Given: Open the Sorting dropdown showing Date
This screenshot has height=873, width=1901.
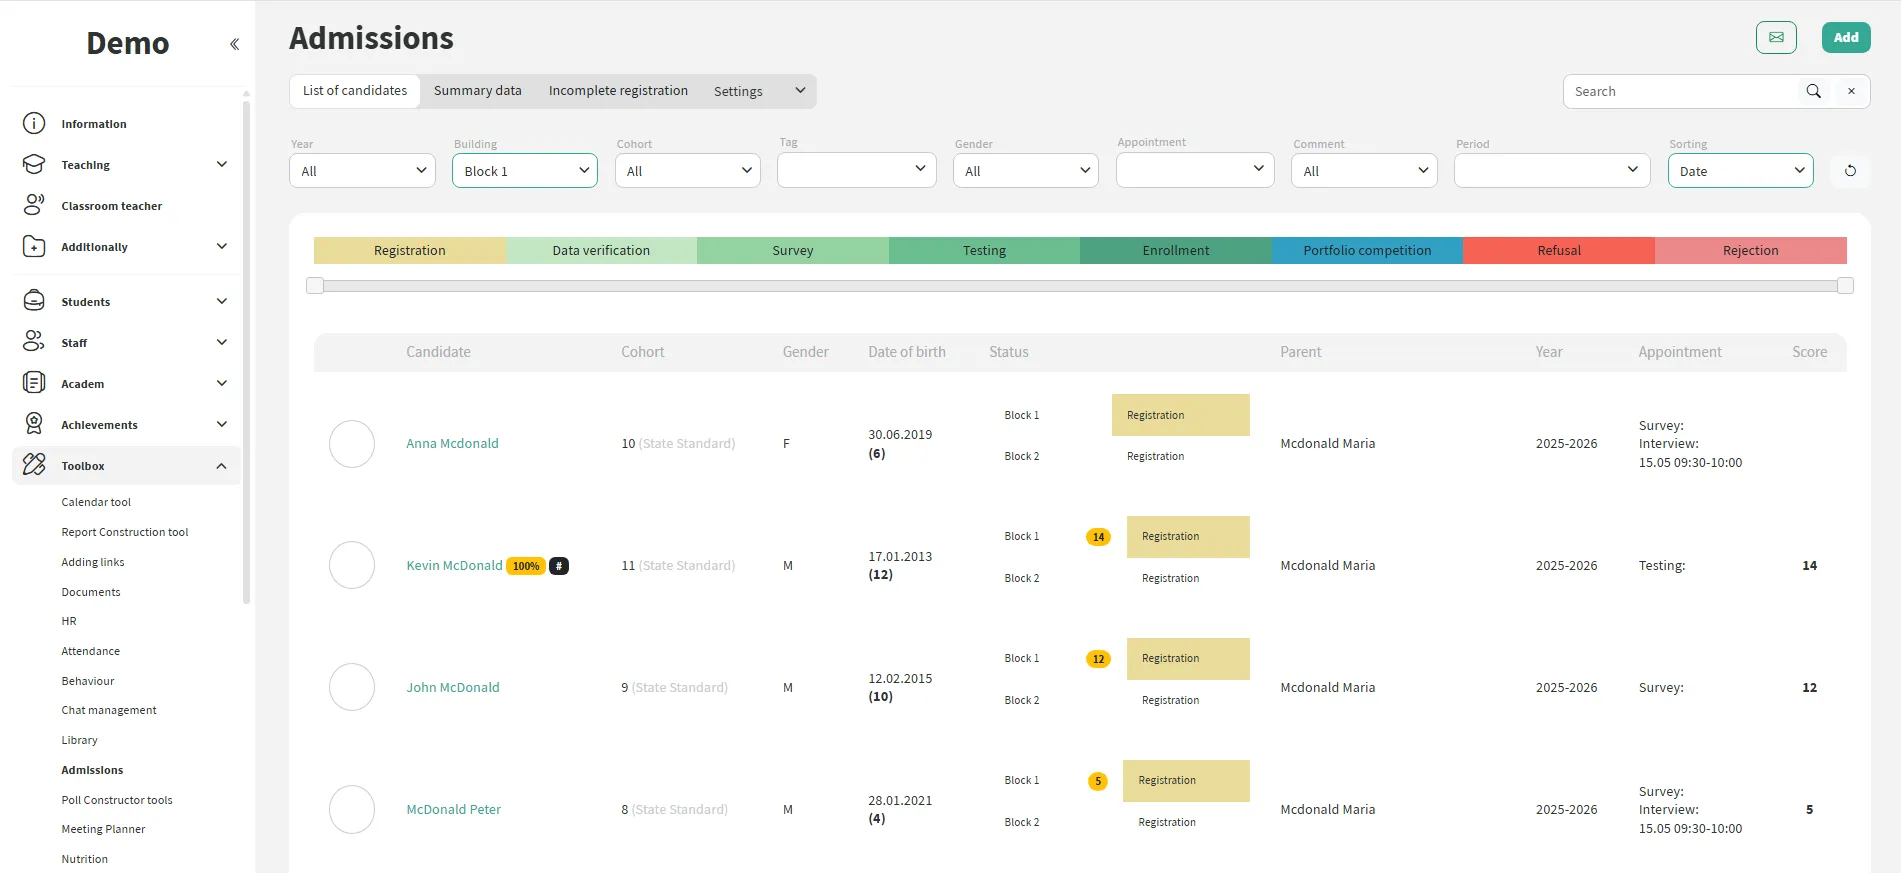Looking at the screenshot, I should tap(1740, 171).
